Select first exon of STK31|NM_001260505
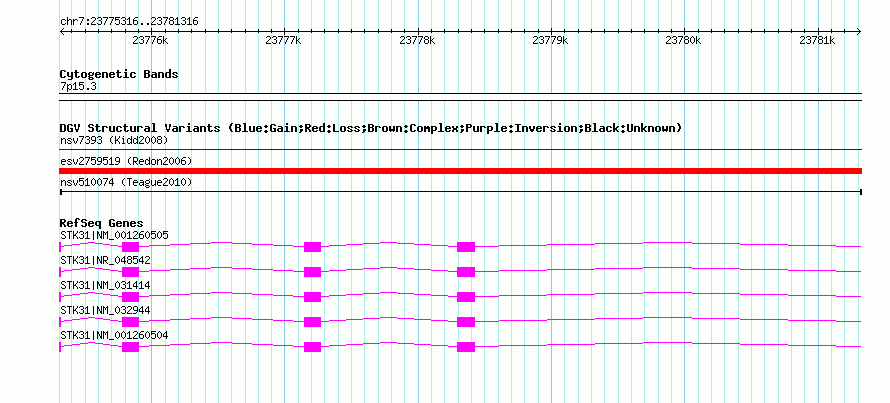Image resolution: width=890 pixels, height=403 pixels. tap(131, 246)
